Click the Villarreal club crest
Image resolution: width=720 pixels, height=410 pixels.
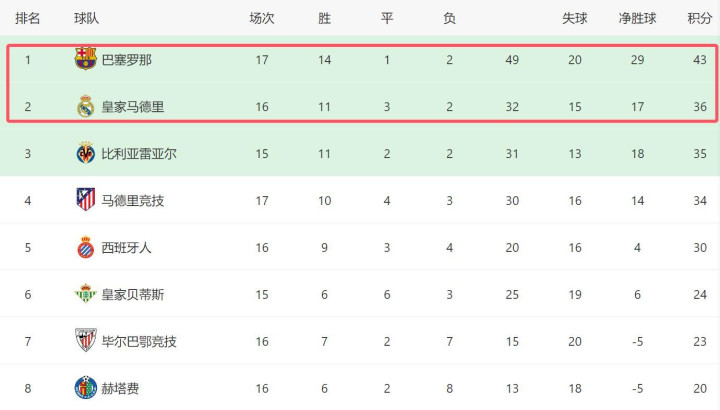pyautogui.click(x=86, y=153)
